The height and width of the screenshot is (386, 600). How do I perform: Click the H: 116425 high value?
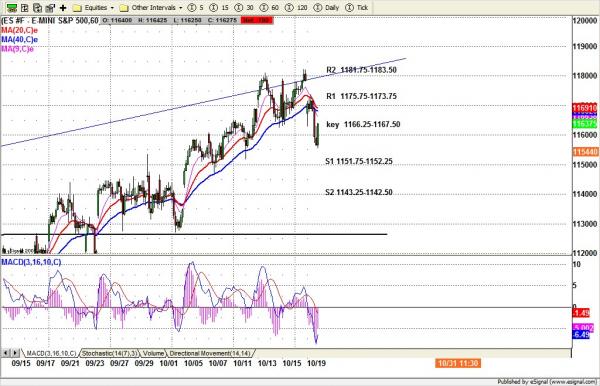(x=152, y=20)
